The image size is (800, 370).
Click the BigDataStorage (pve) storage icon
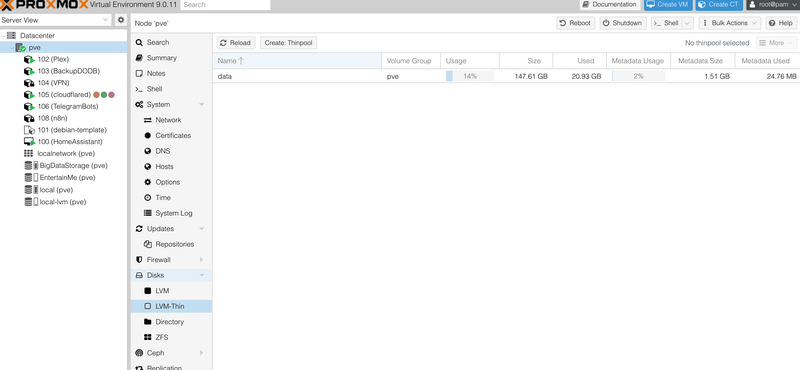coord(31,166)
